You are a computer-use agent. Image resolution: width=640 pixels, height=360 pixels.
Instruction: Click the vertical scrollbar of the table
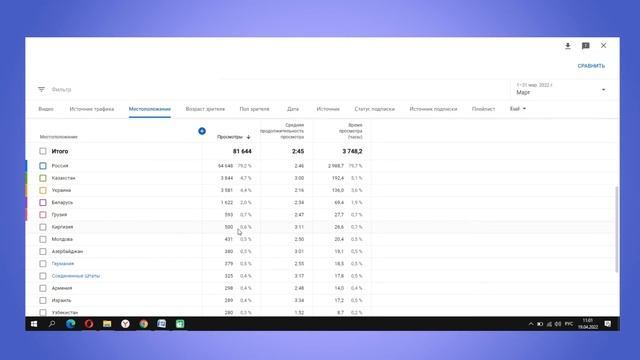(x=616, y=229)
